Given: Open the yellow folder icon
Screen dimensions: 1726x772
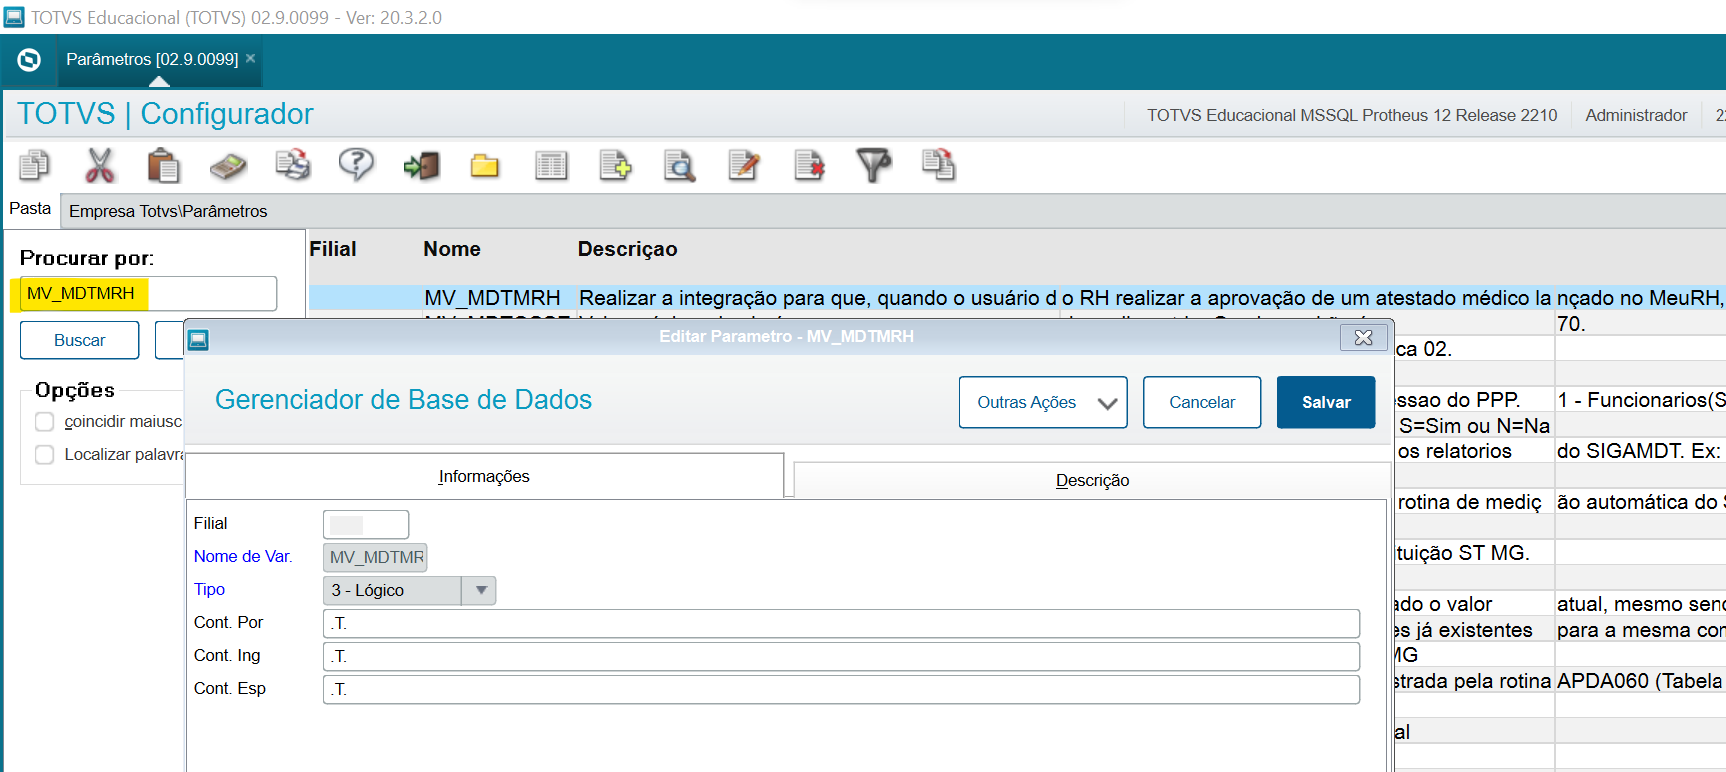Looking at the screenshot, I should click(x=485, y=165).
